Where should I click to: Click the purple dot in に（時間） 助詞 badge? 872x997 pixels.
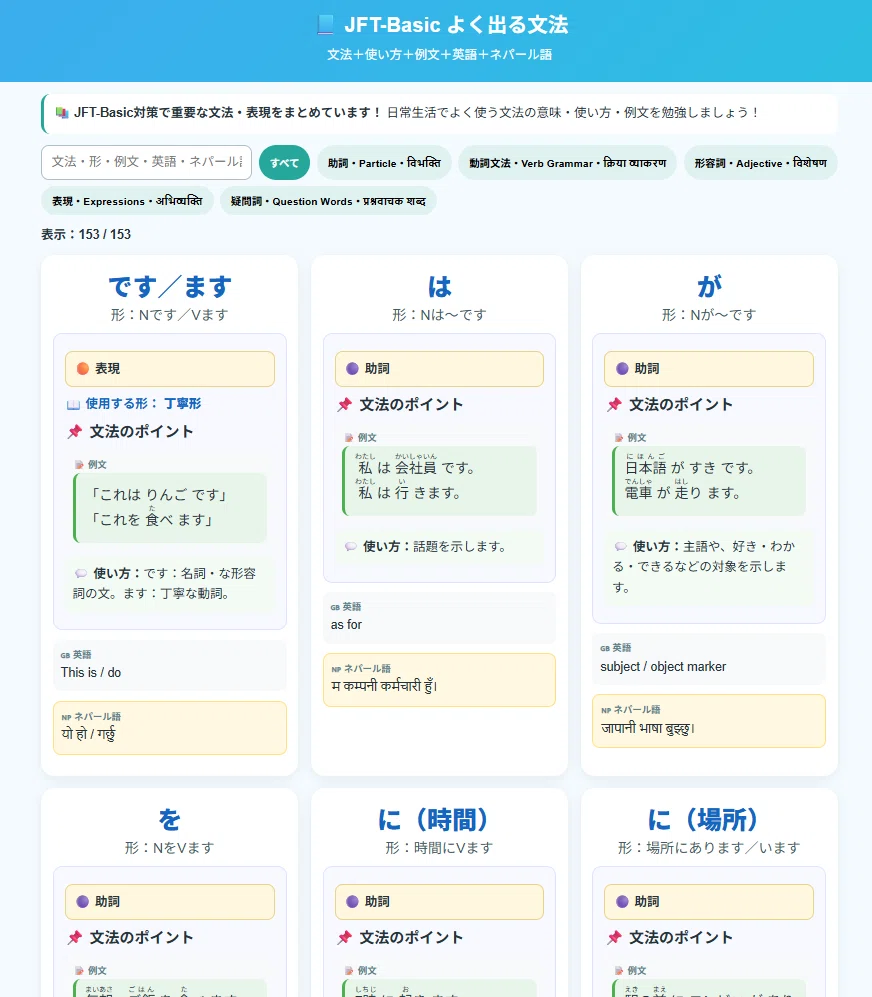pyautogui.click(x=352, y=902)
